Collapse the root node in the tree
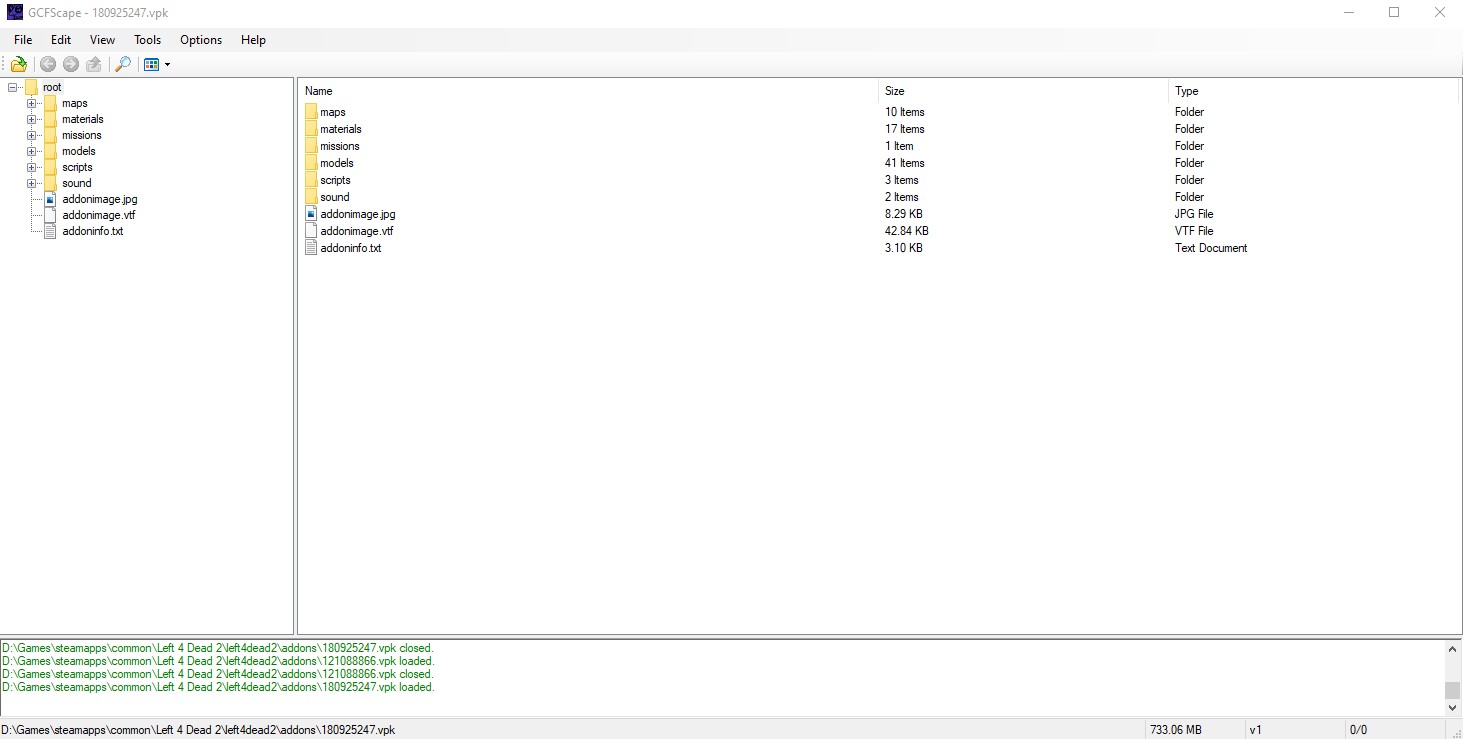 12,87
